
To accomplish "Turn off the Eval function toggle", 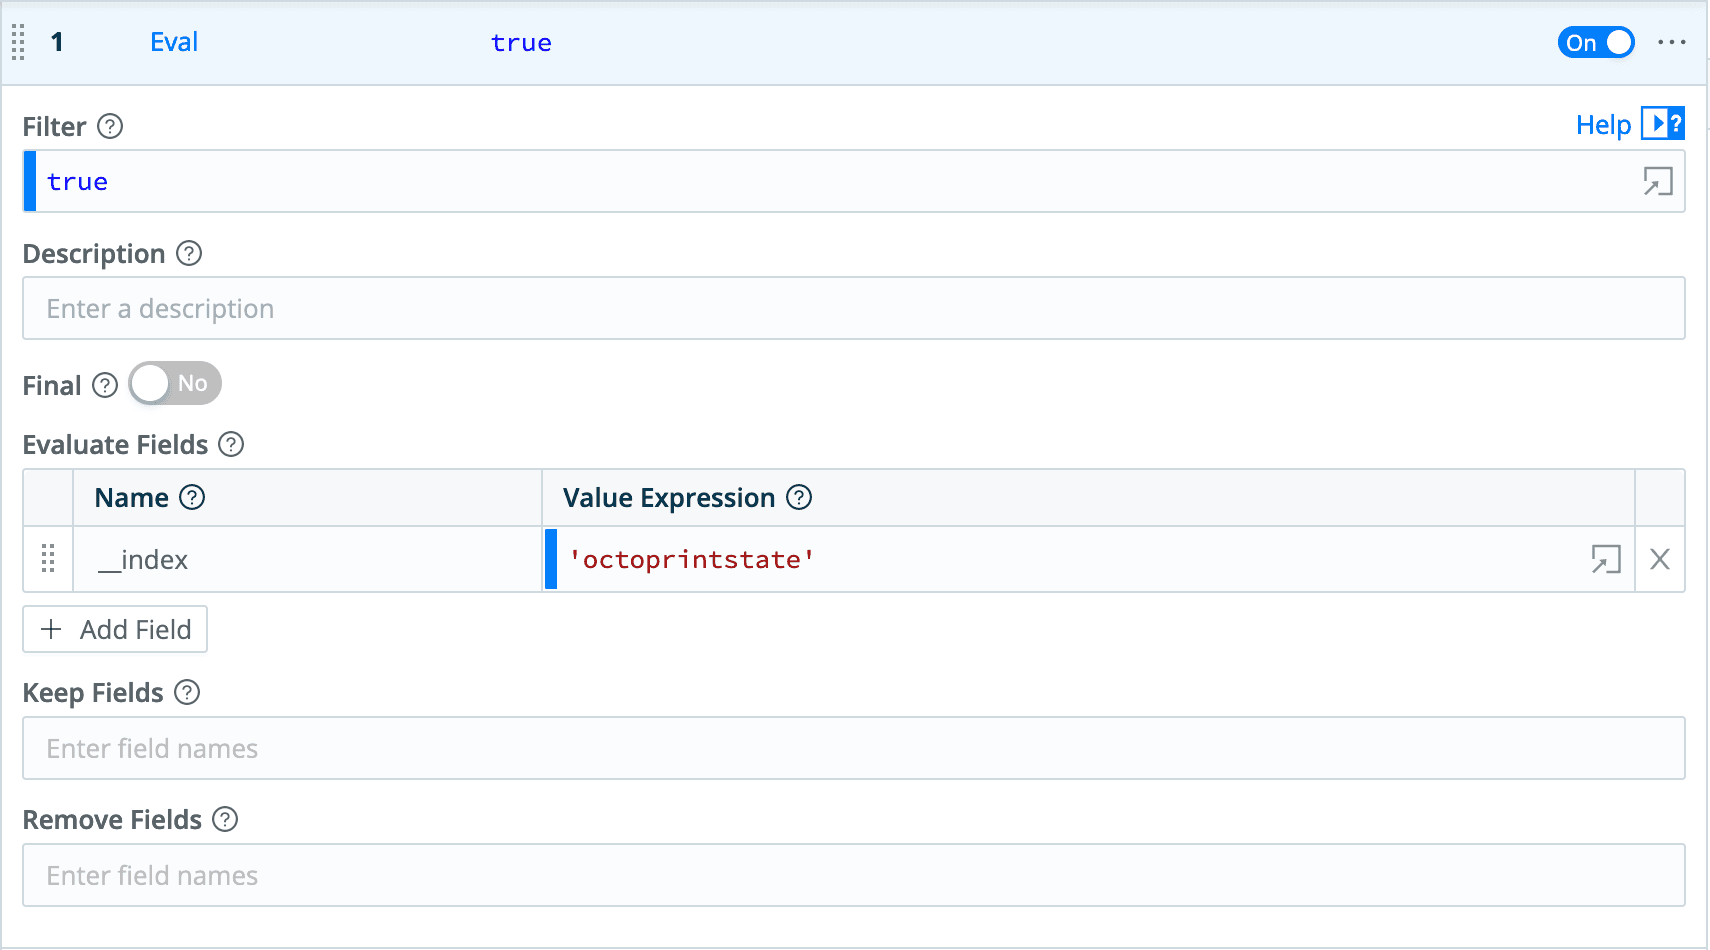I will (1595, 43).
